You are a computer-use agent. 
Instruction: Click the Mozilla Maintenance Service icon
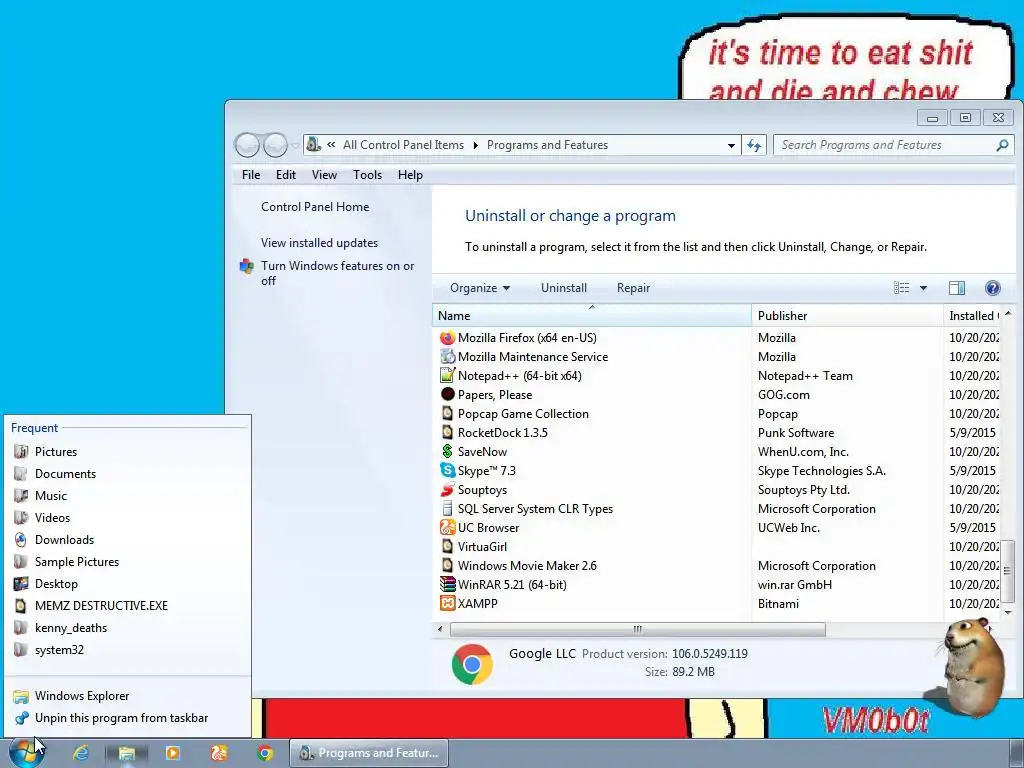447,357
